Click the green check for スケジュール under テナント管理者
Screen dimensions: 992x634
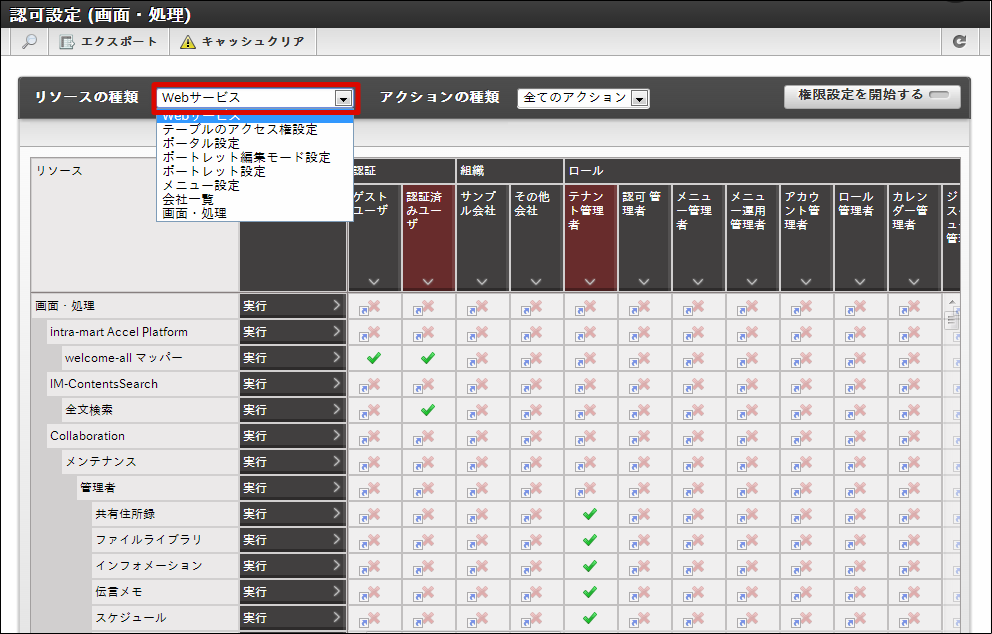tap(590, 618)
